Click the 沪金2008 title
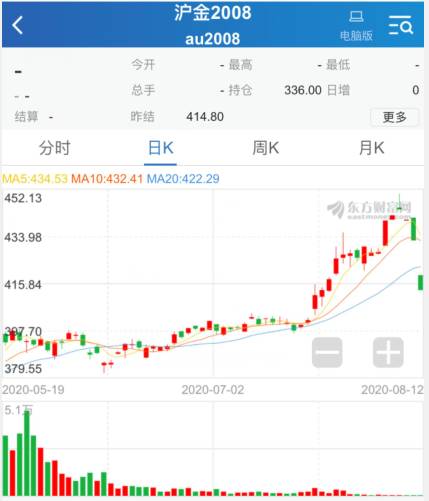This screenshot has width=429, height=501. (213, 13)
